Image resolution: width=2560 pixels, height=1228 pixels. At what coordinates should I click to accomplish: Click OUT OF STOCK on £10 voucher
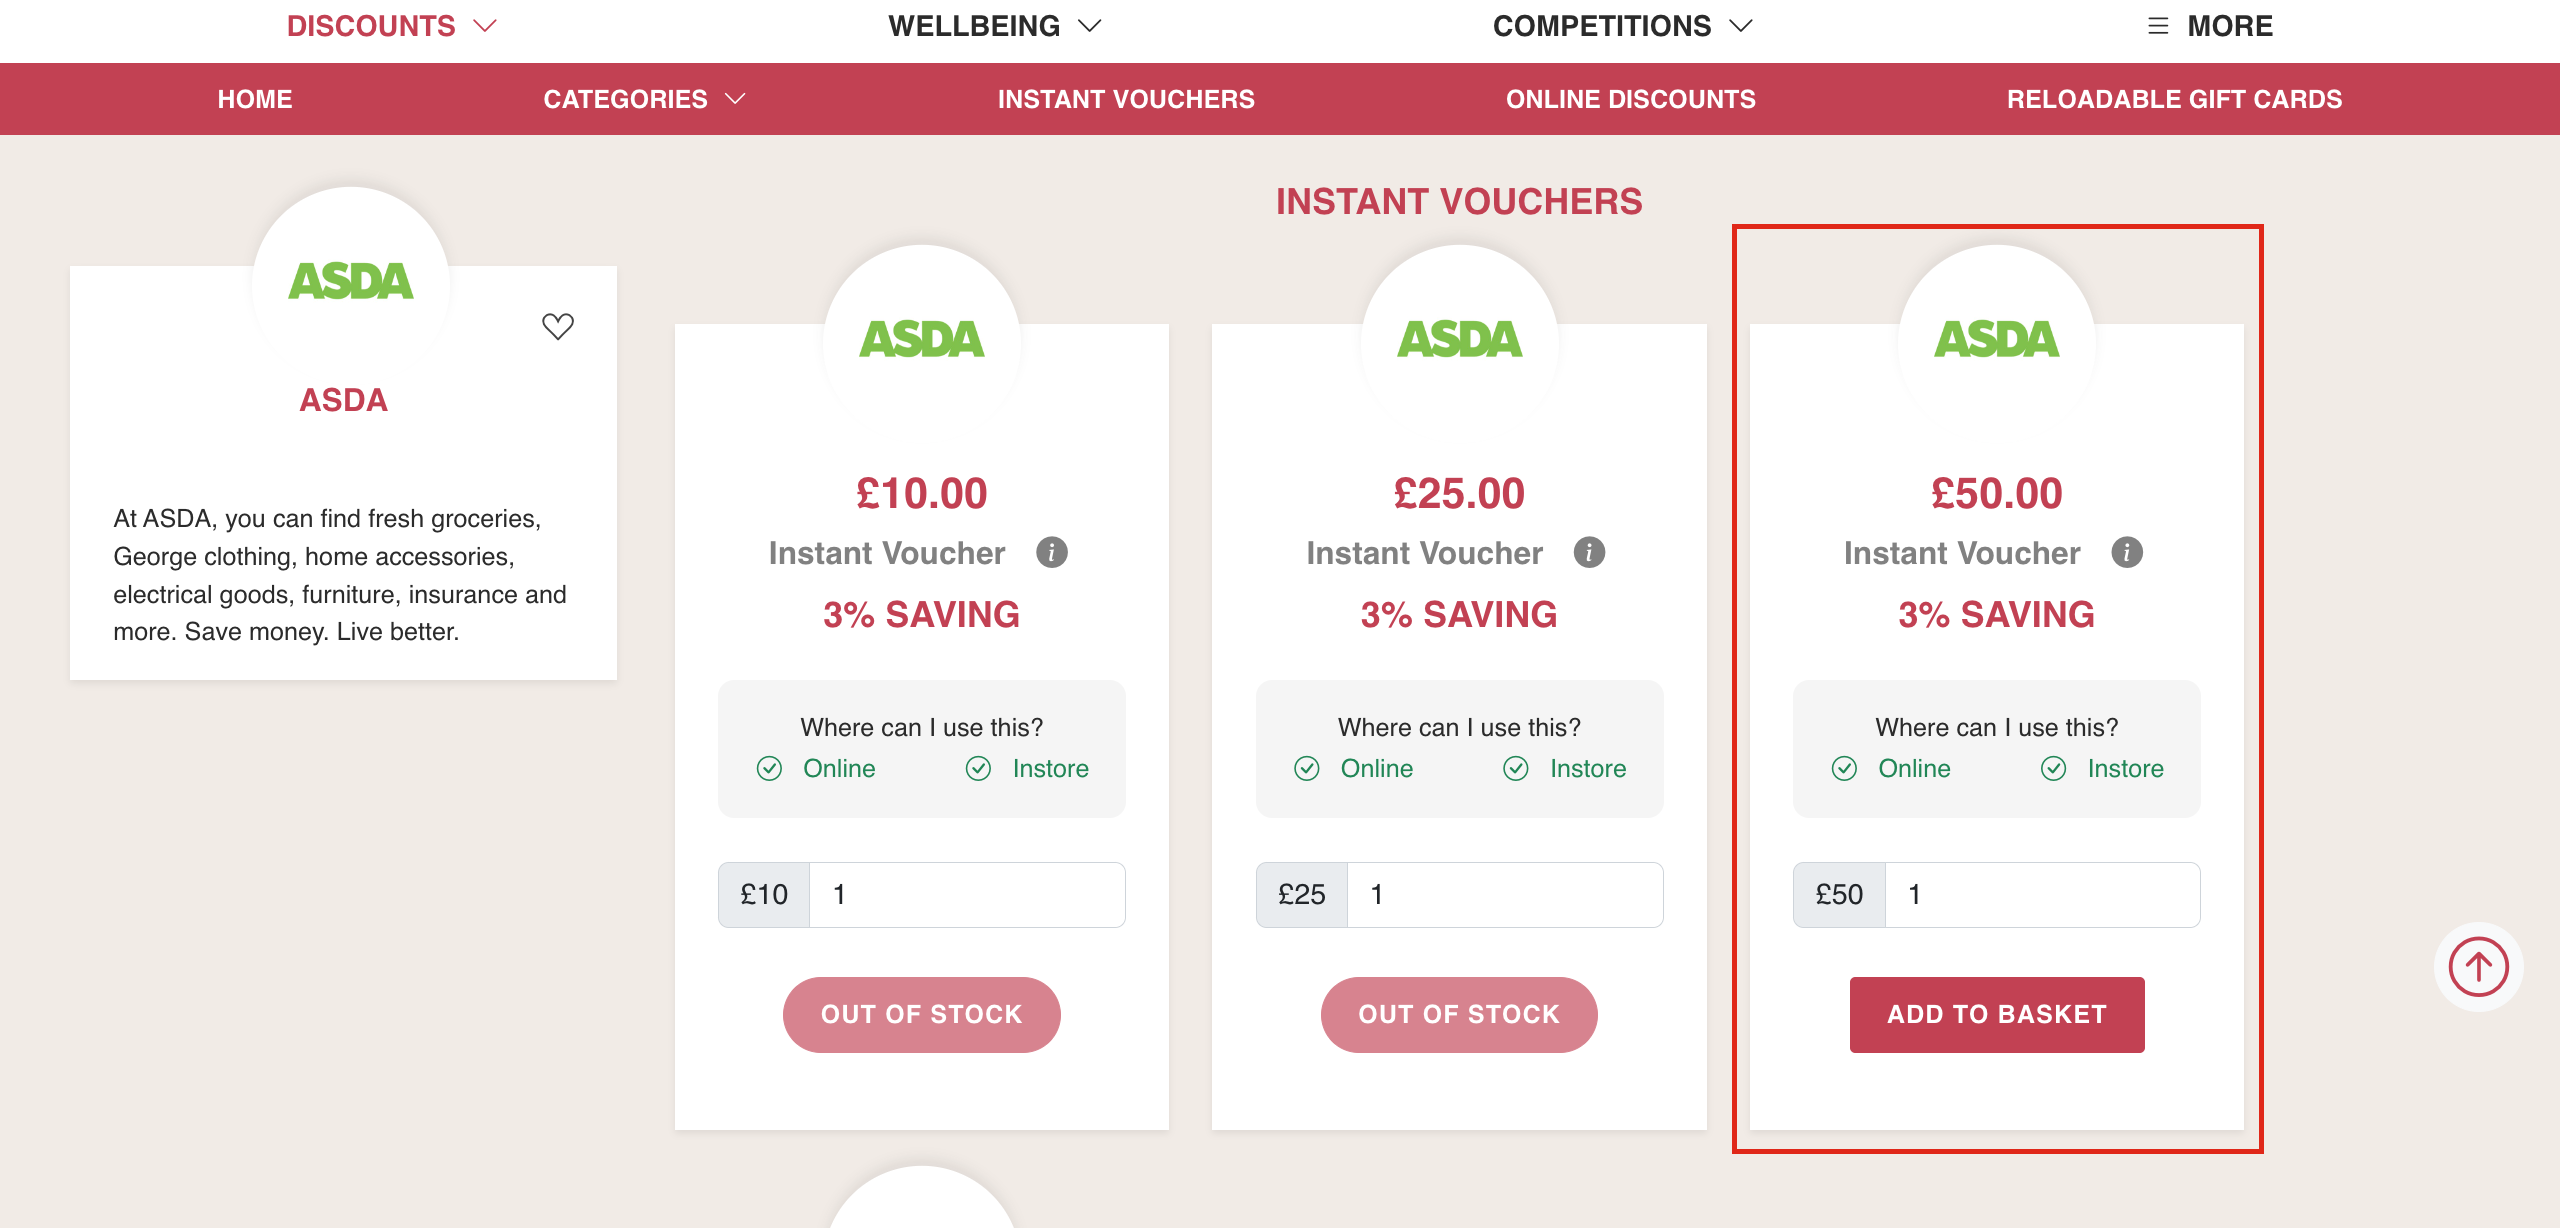click(921, 1014)
